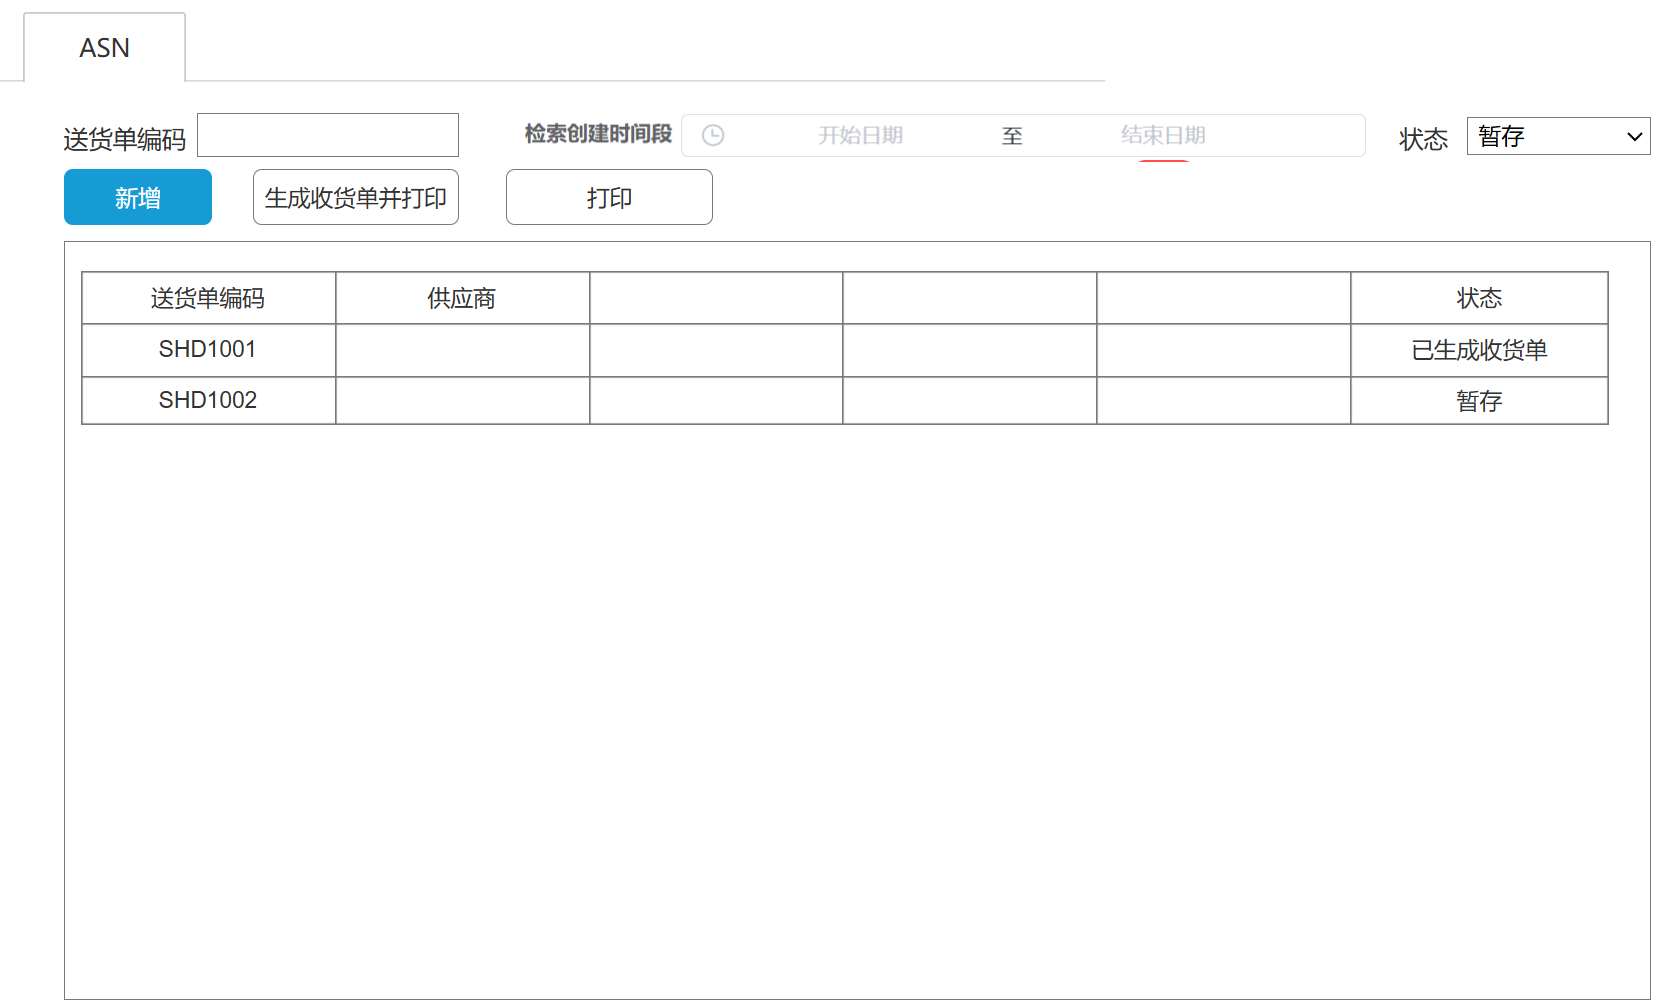Click the clock icon in the date range picker
Image resolution: width=1676 pixels, height=1006 pixels.
click(x=713, y=135)
